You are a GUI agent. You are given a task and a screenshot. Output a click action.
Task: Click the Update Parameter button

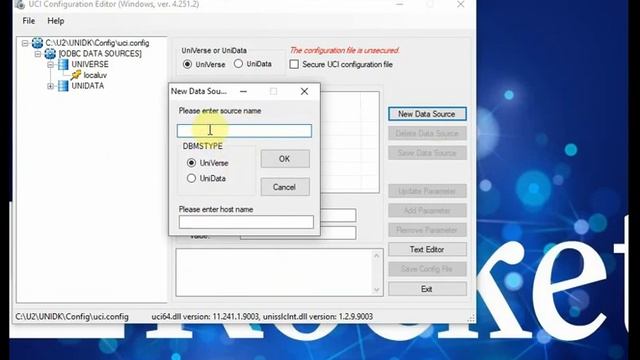[x=427, y=191]
